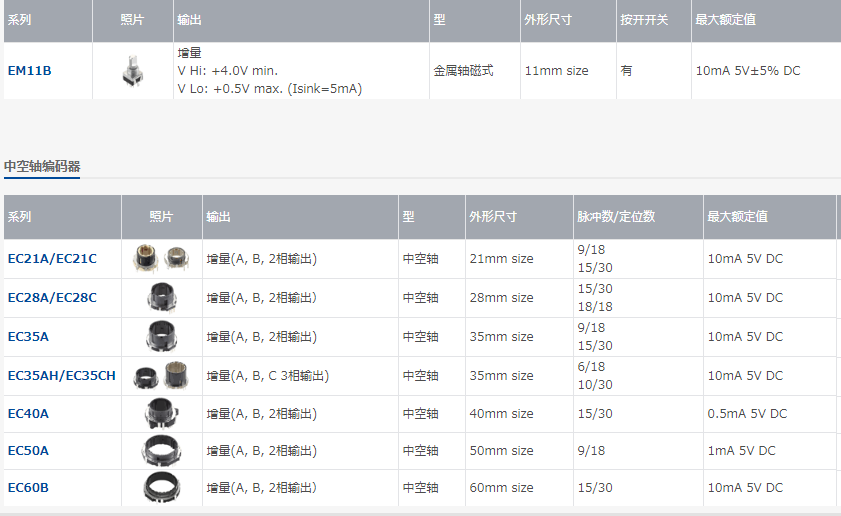Click the 最大额定值 header in hollow-shaft table
This screenshot has width=841, height=516.
737,217
